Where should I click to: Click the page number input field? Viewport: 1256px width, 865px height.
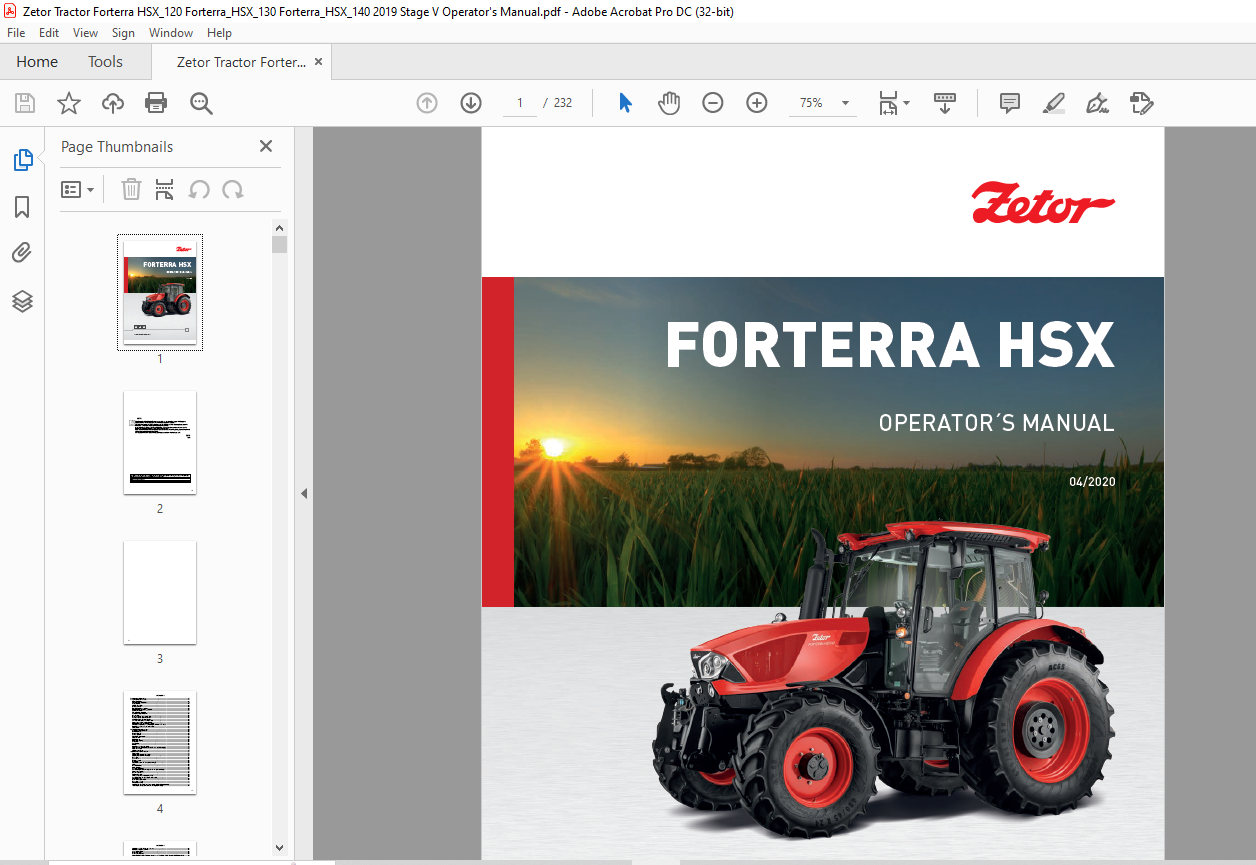(x=520, y=103)
